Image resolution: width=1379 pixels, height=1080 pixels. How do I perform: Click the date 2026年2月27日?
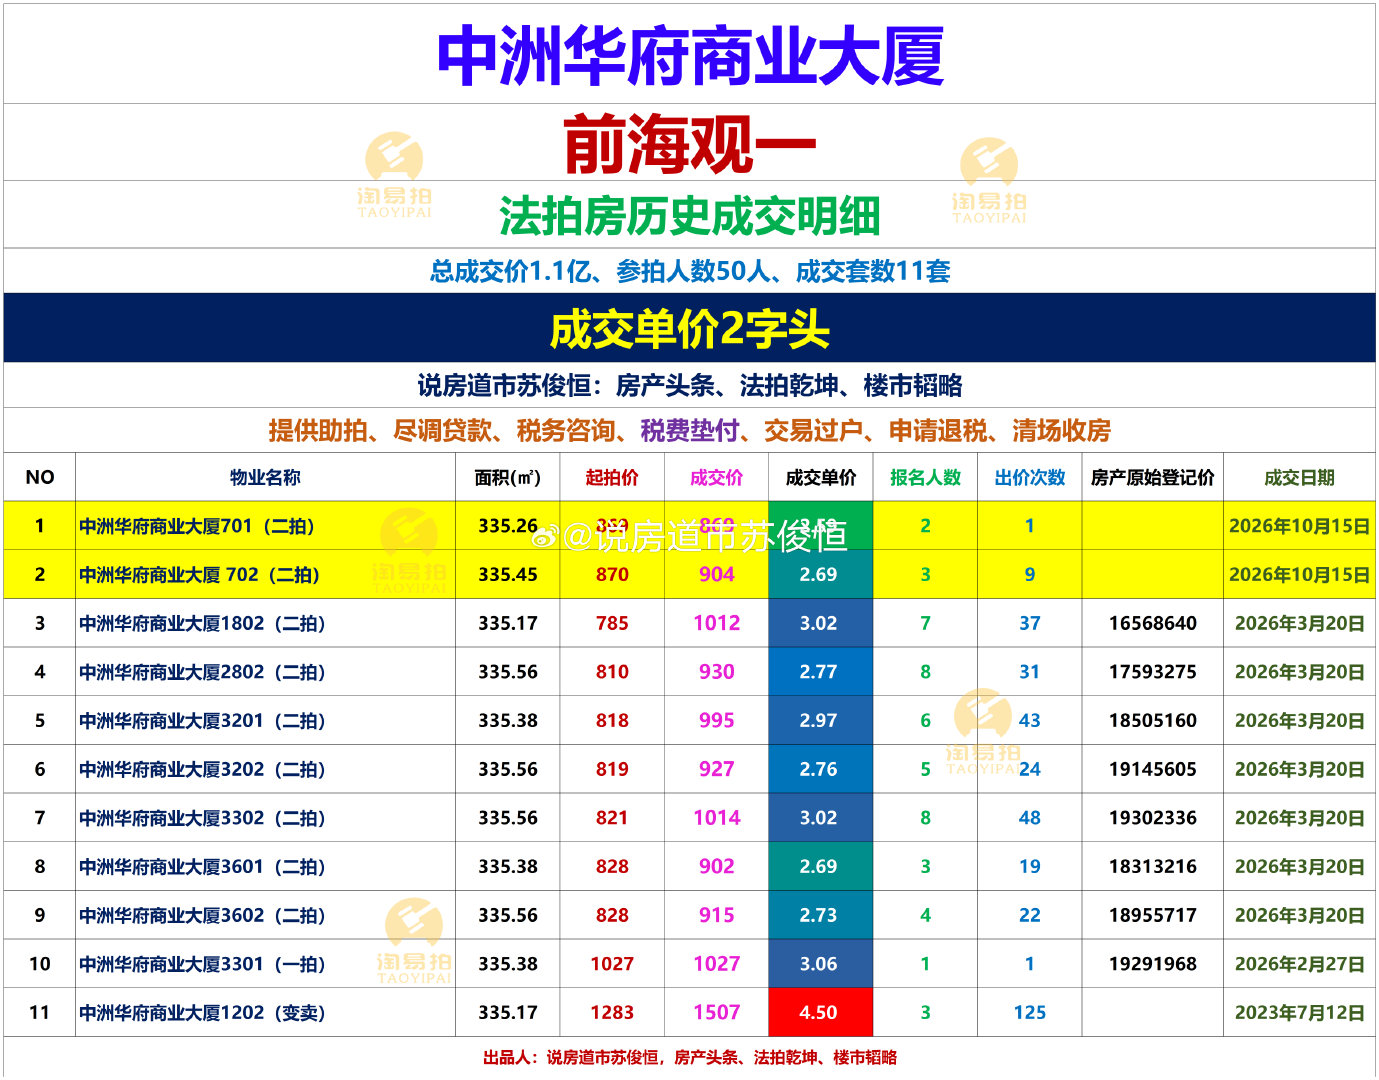pyautogui.click(x=1299, y=964)
